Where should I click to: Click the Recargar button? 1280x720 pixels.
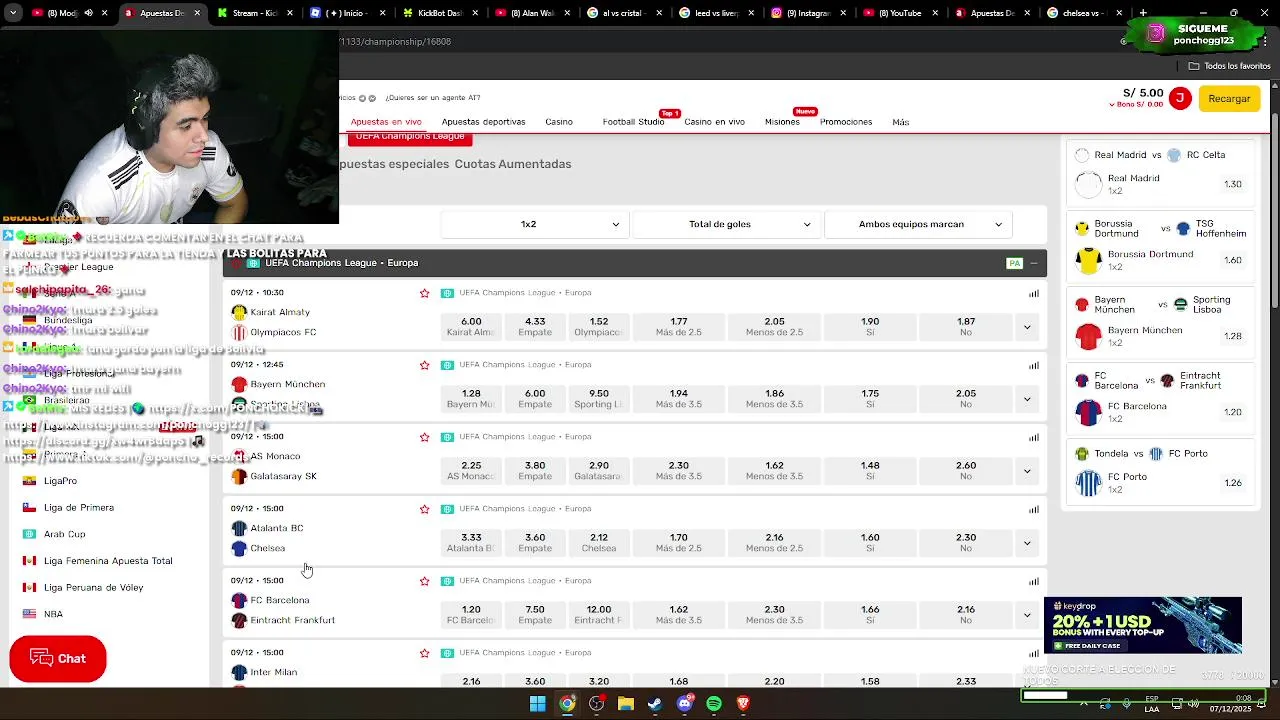1229,98
